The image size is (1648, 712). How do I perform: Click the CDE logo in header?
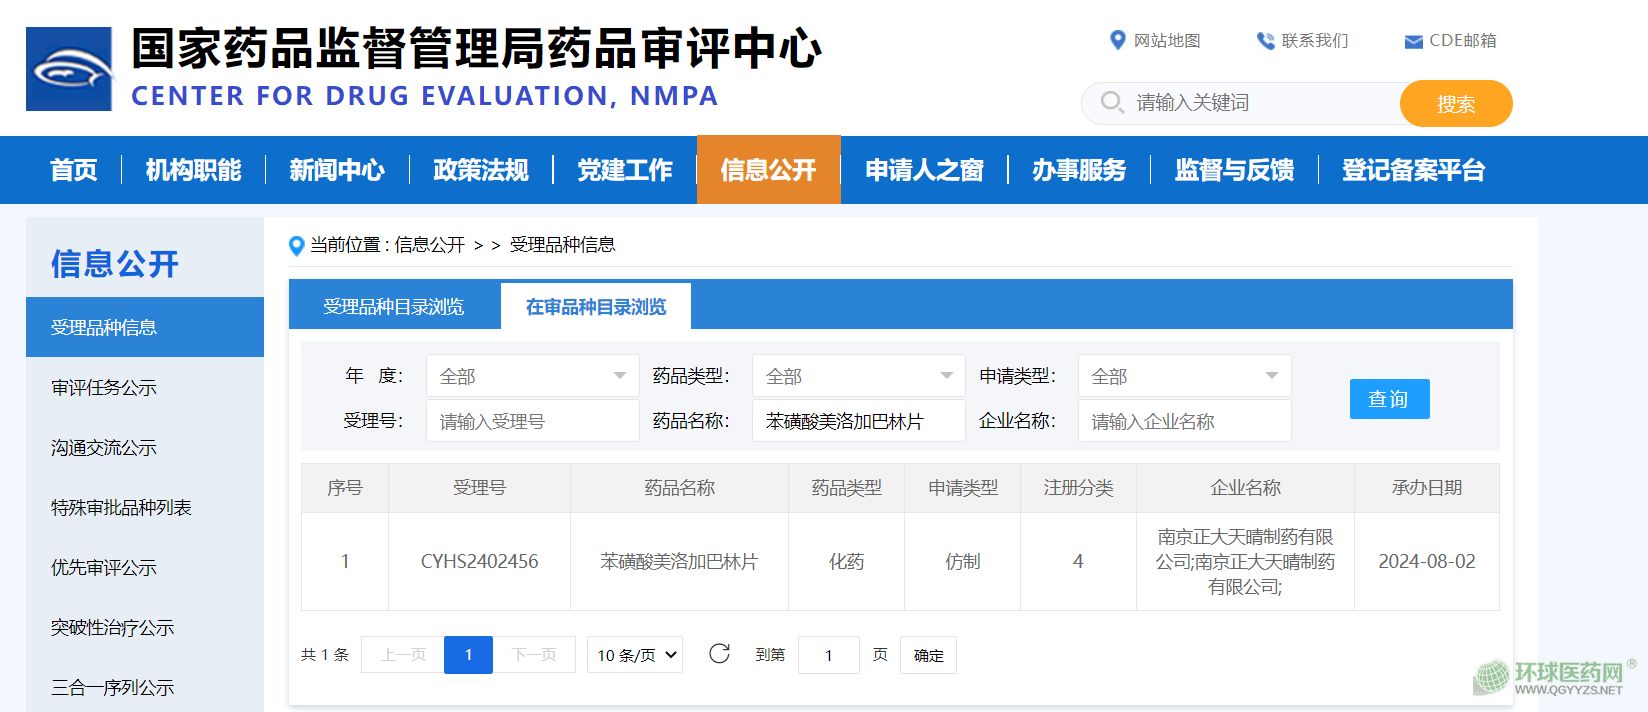69,69
